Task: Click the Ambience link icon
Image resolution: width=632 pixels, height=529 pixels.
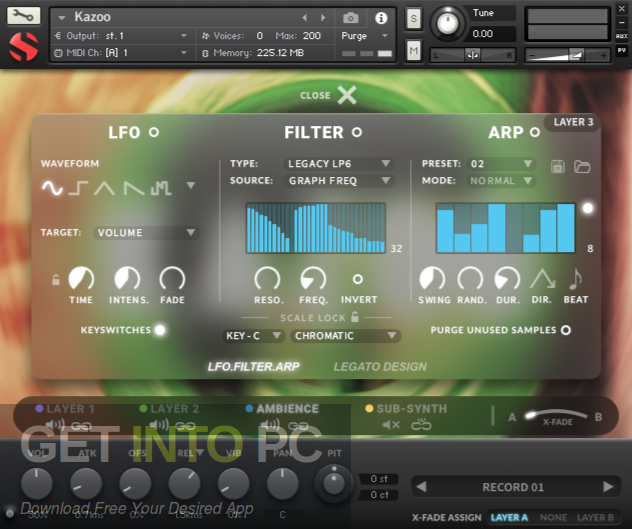Action: (298, 425)
